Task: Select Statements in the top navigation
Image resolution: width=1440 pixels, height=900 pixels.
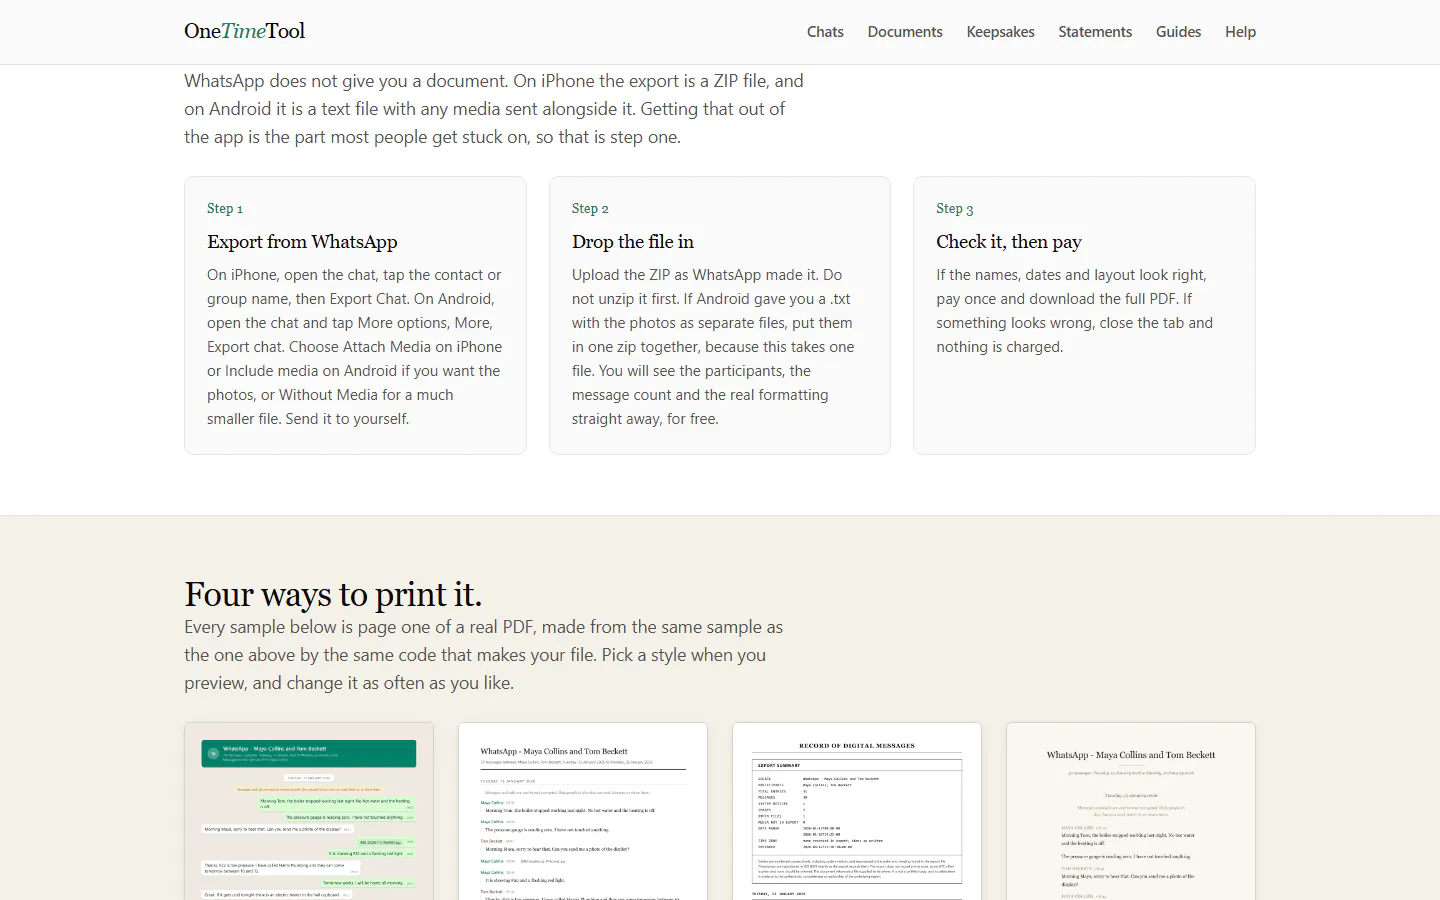Action: [1095, 32]
